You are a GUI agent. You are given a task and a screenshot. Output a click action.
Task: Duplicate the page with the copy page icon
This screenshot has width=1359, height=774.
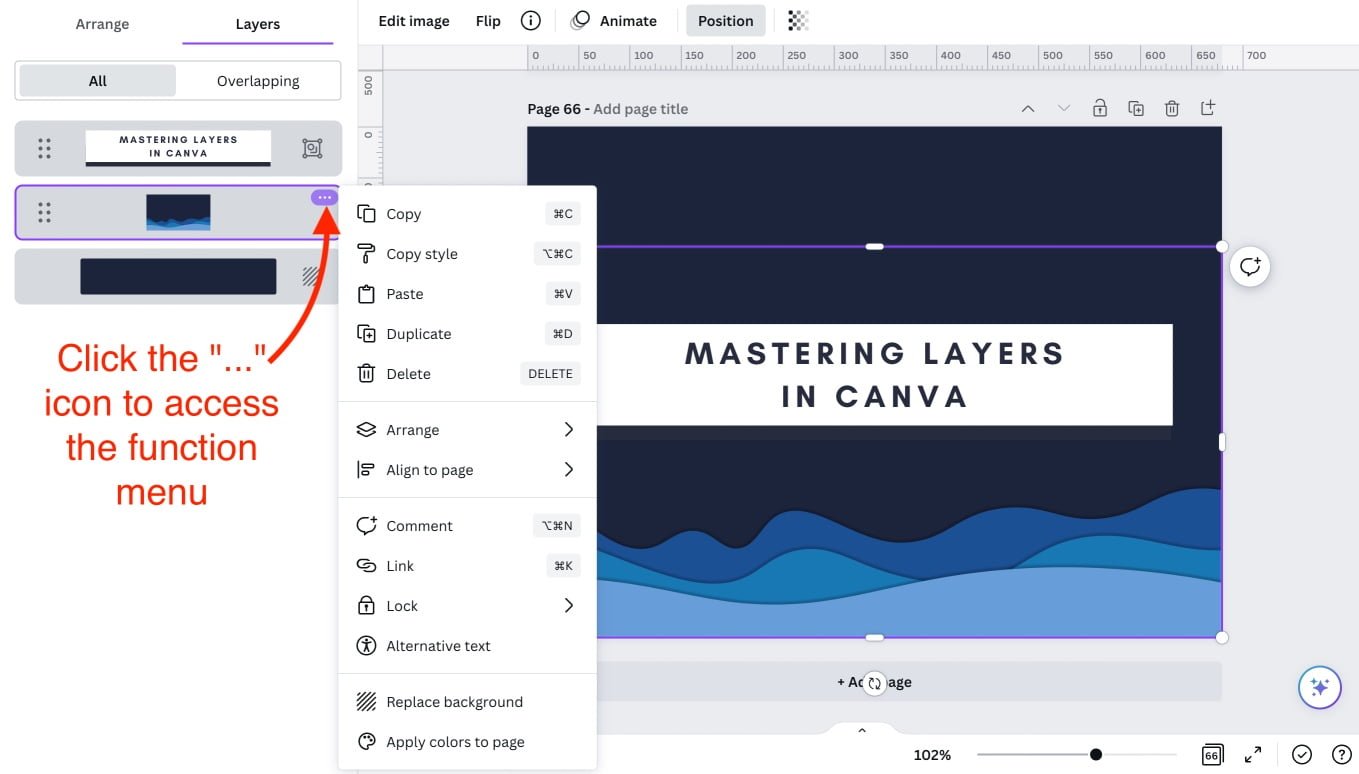(1136, 107)
